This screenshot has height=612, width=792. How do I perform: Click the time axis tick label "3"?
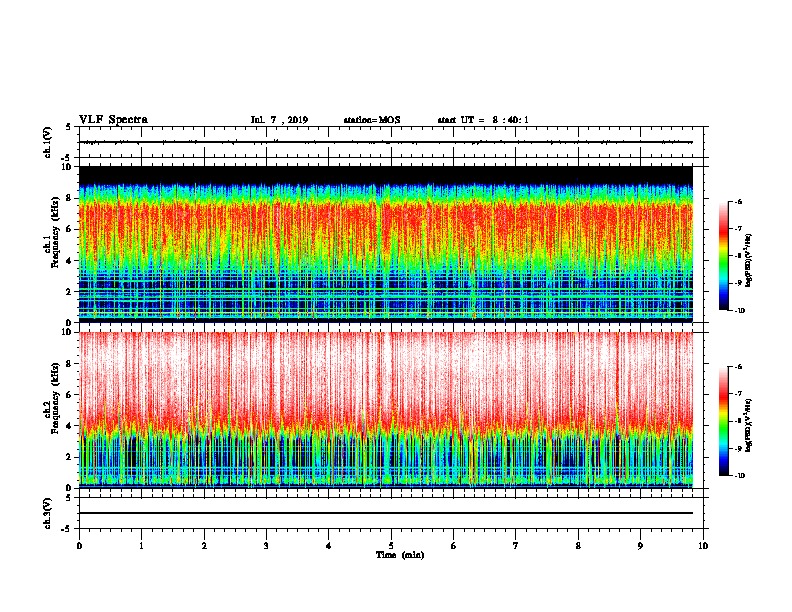click(x=266, y=546)
